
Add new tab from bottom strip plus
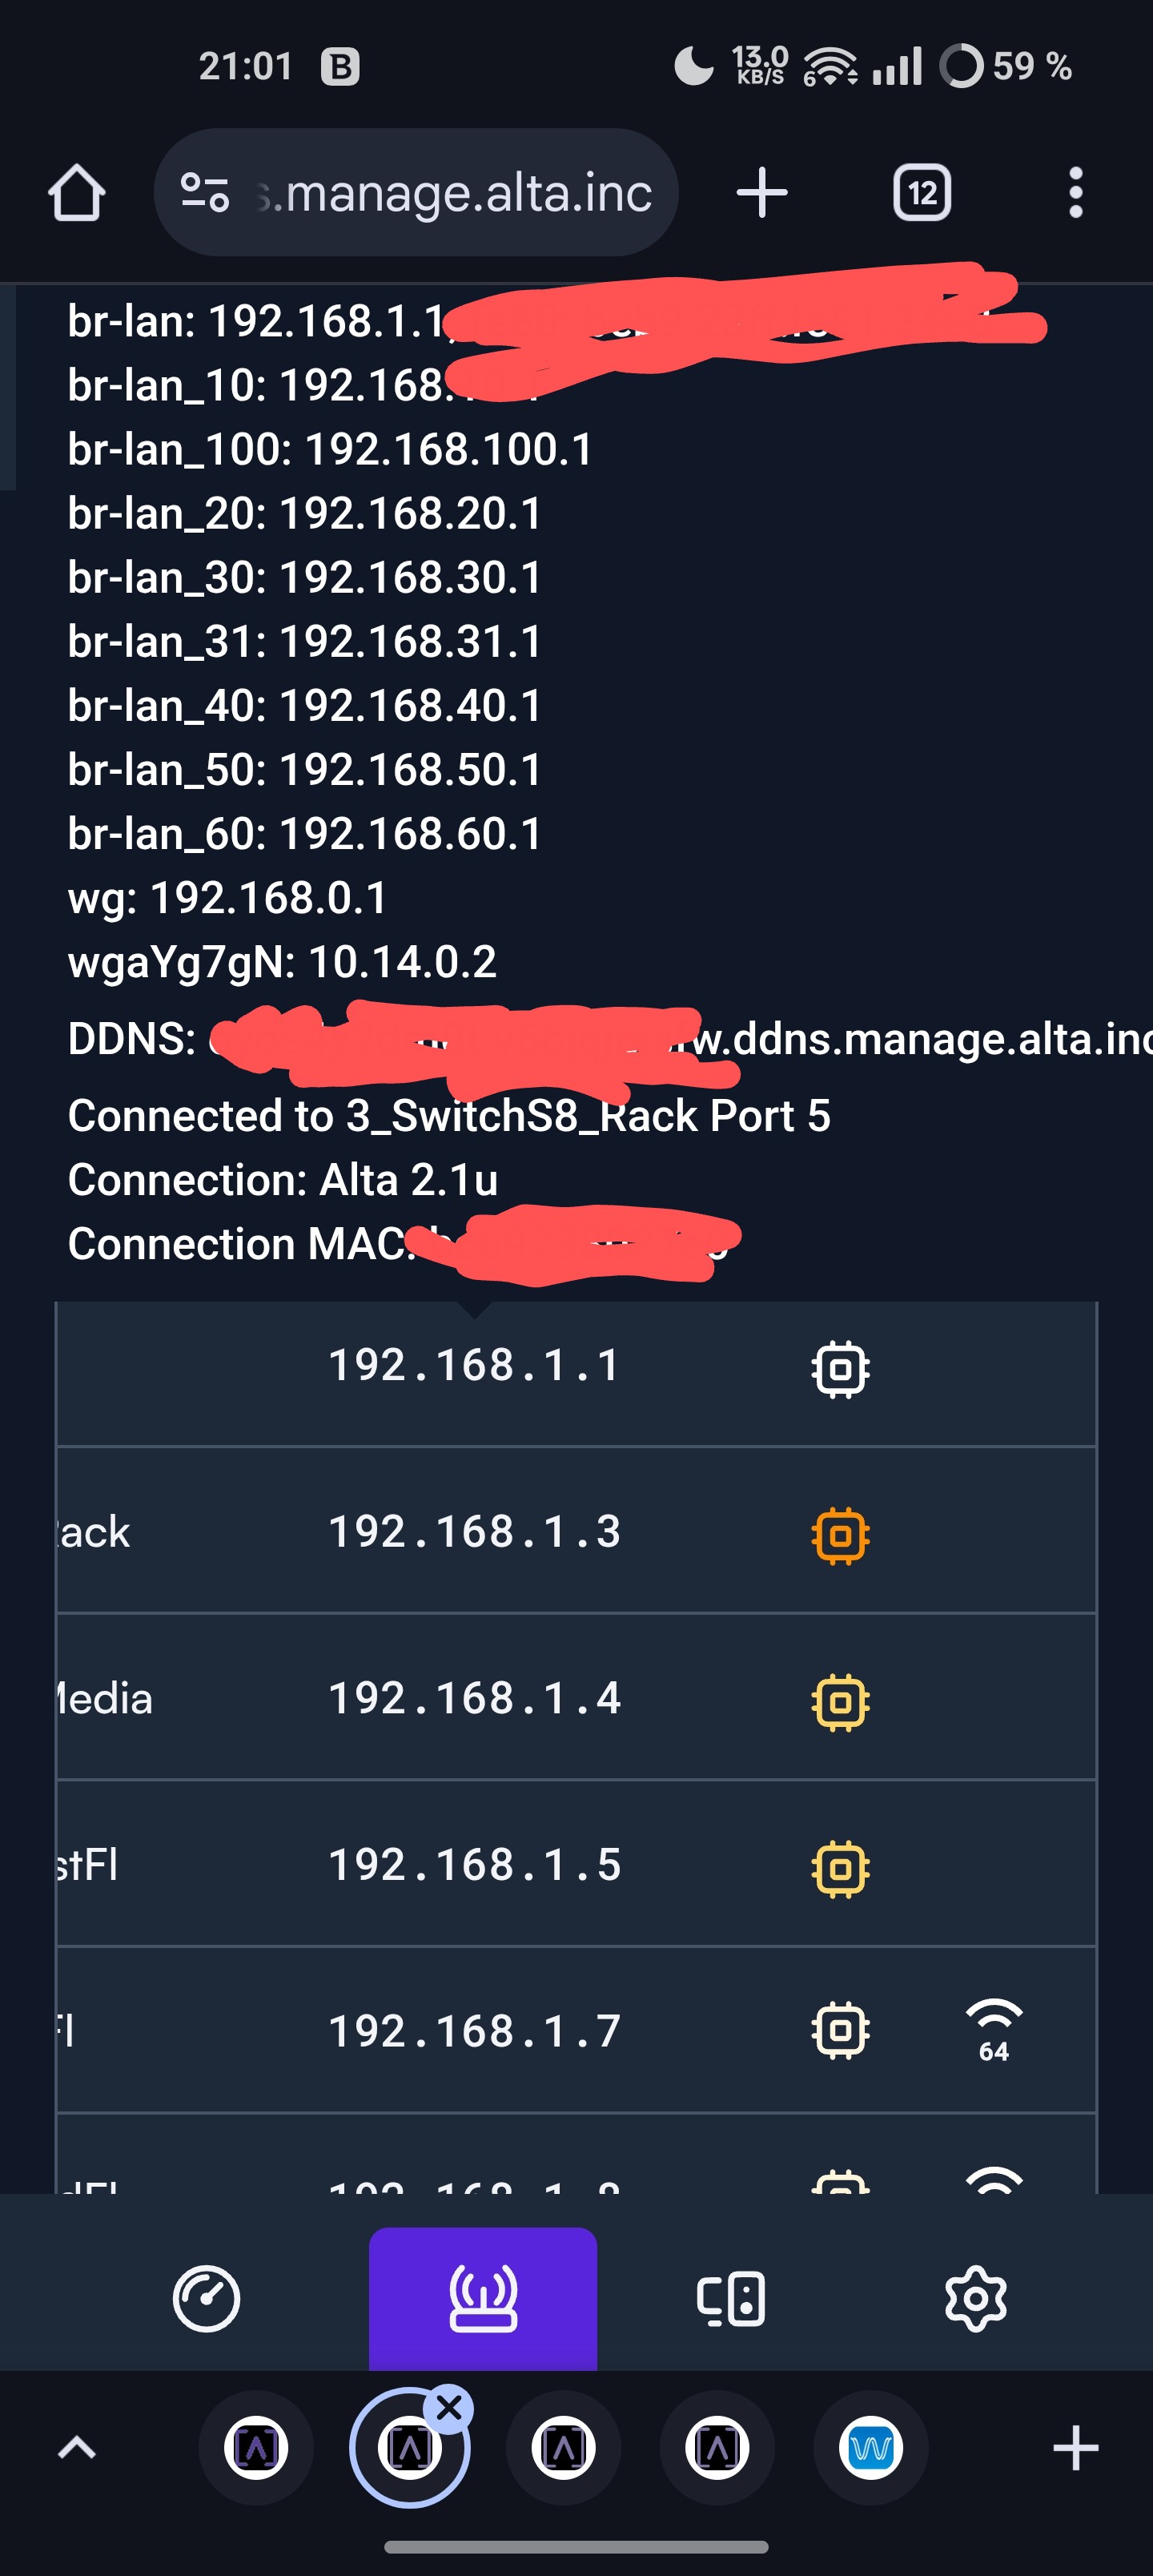[x=1075, y=2447]
